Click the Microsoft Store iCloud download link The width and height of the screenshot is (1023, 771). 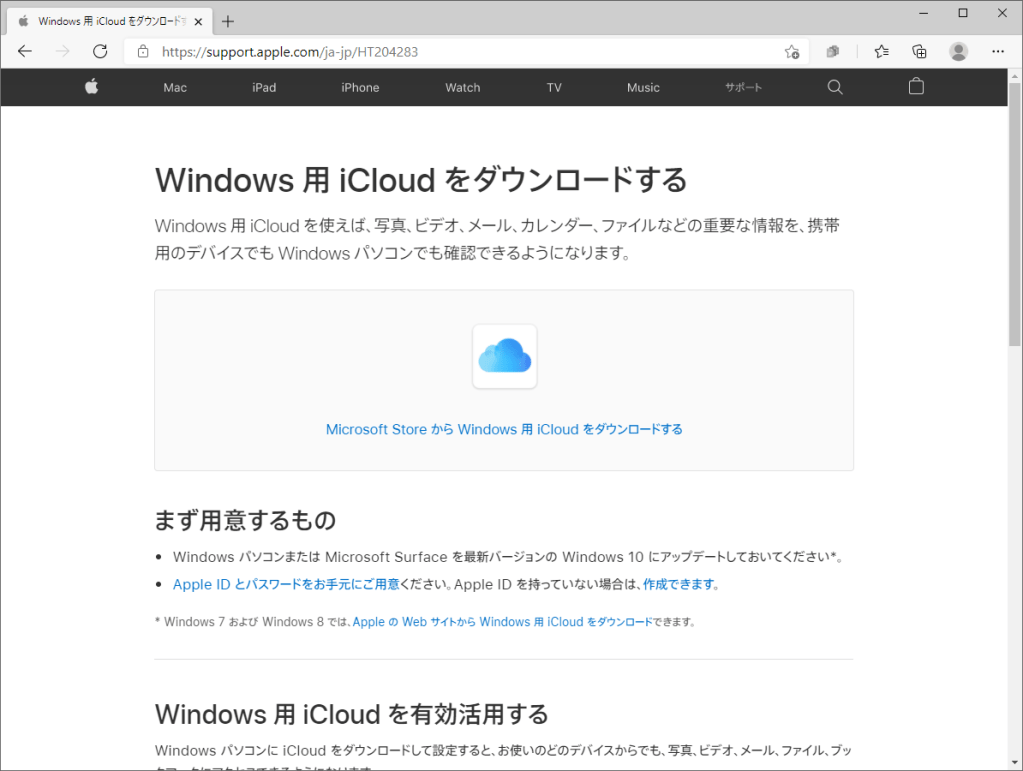click(504, 429)
